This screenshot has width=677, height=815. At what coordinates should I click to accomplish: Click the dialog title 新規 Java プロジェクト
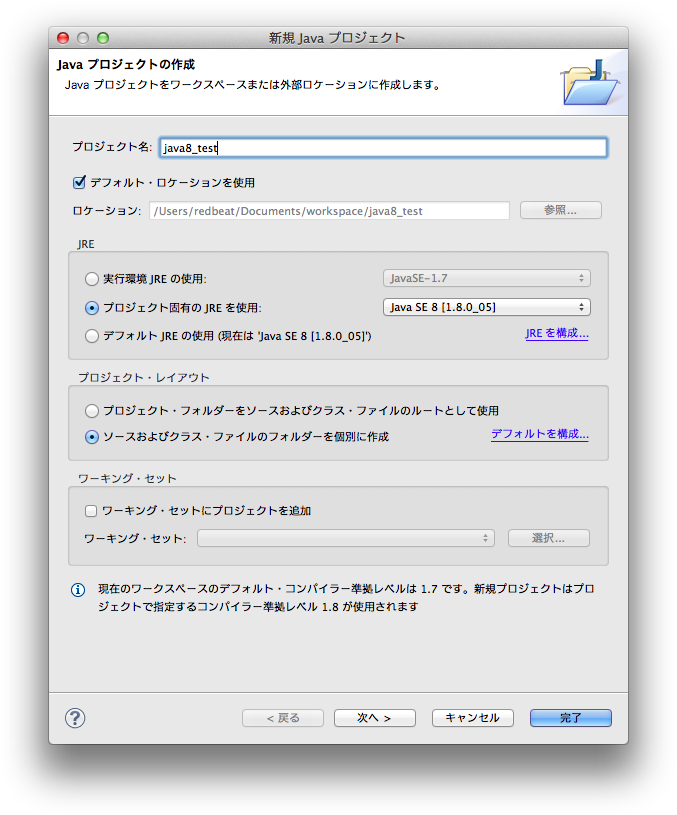tap(337, 38)
